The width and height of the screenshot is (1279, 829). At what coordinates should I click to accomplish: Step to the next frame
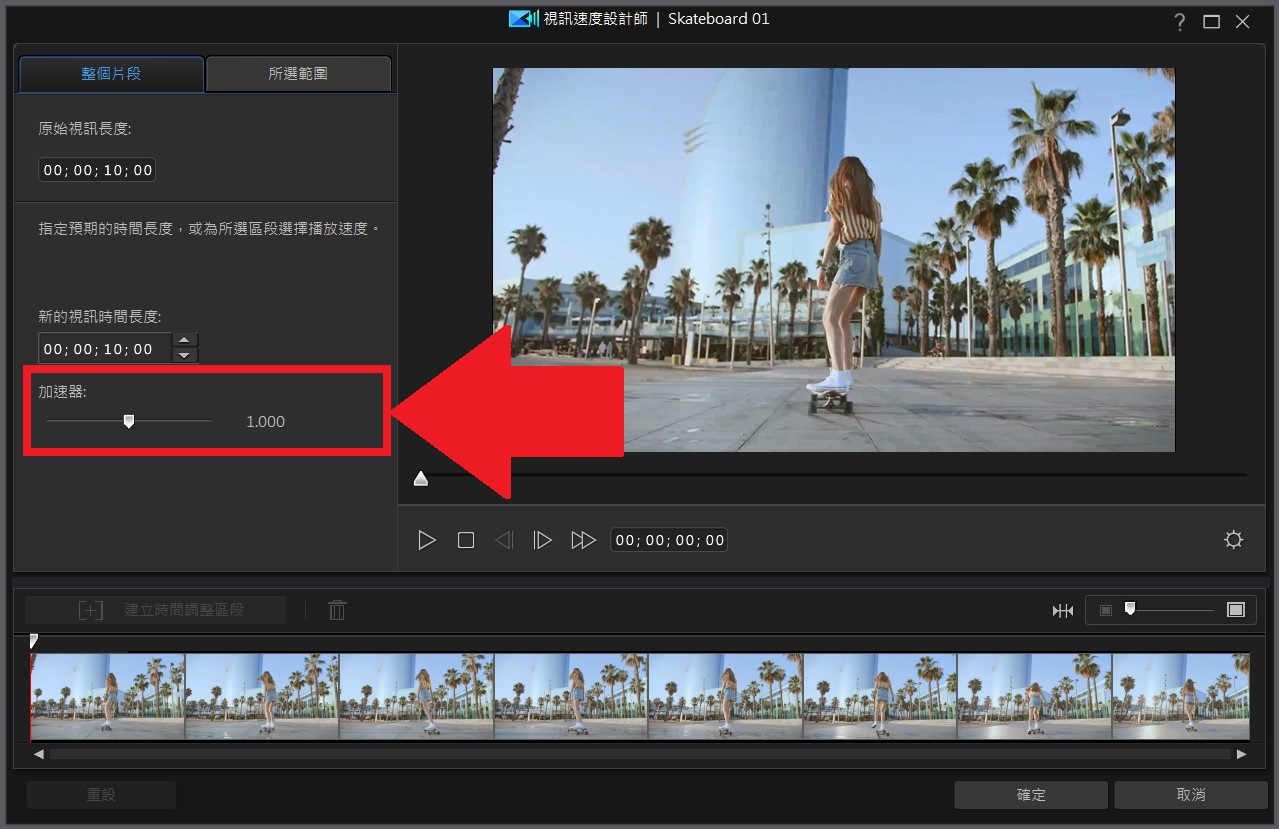pyautogui.click(x=543, y=540)
